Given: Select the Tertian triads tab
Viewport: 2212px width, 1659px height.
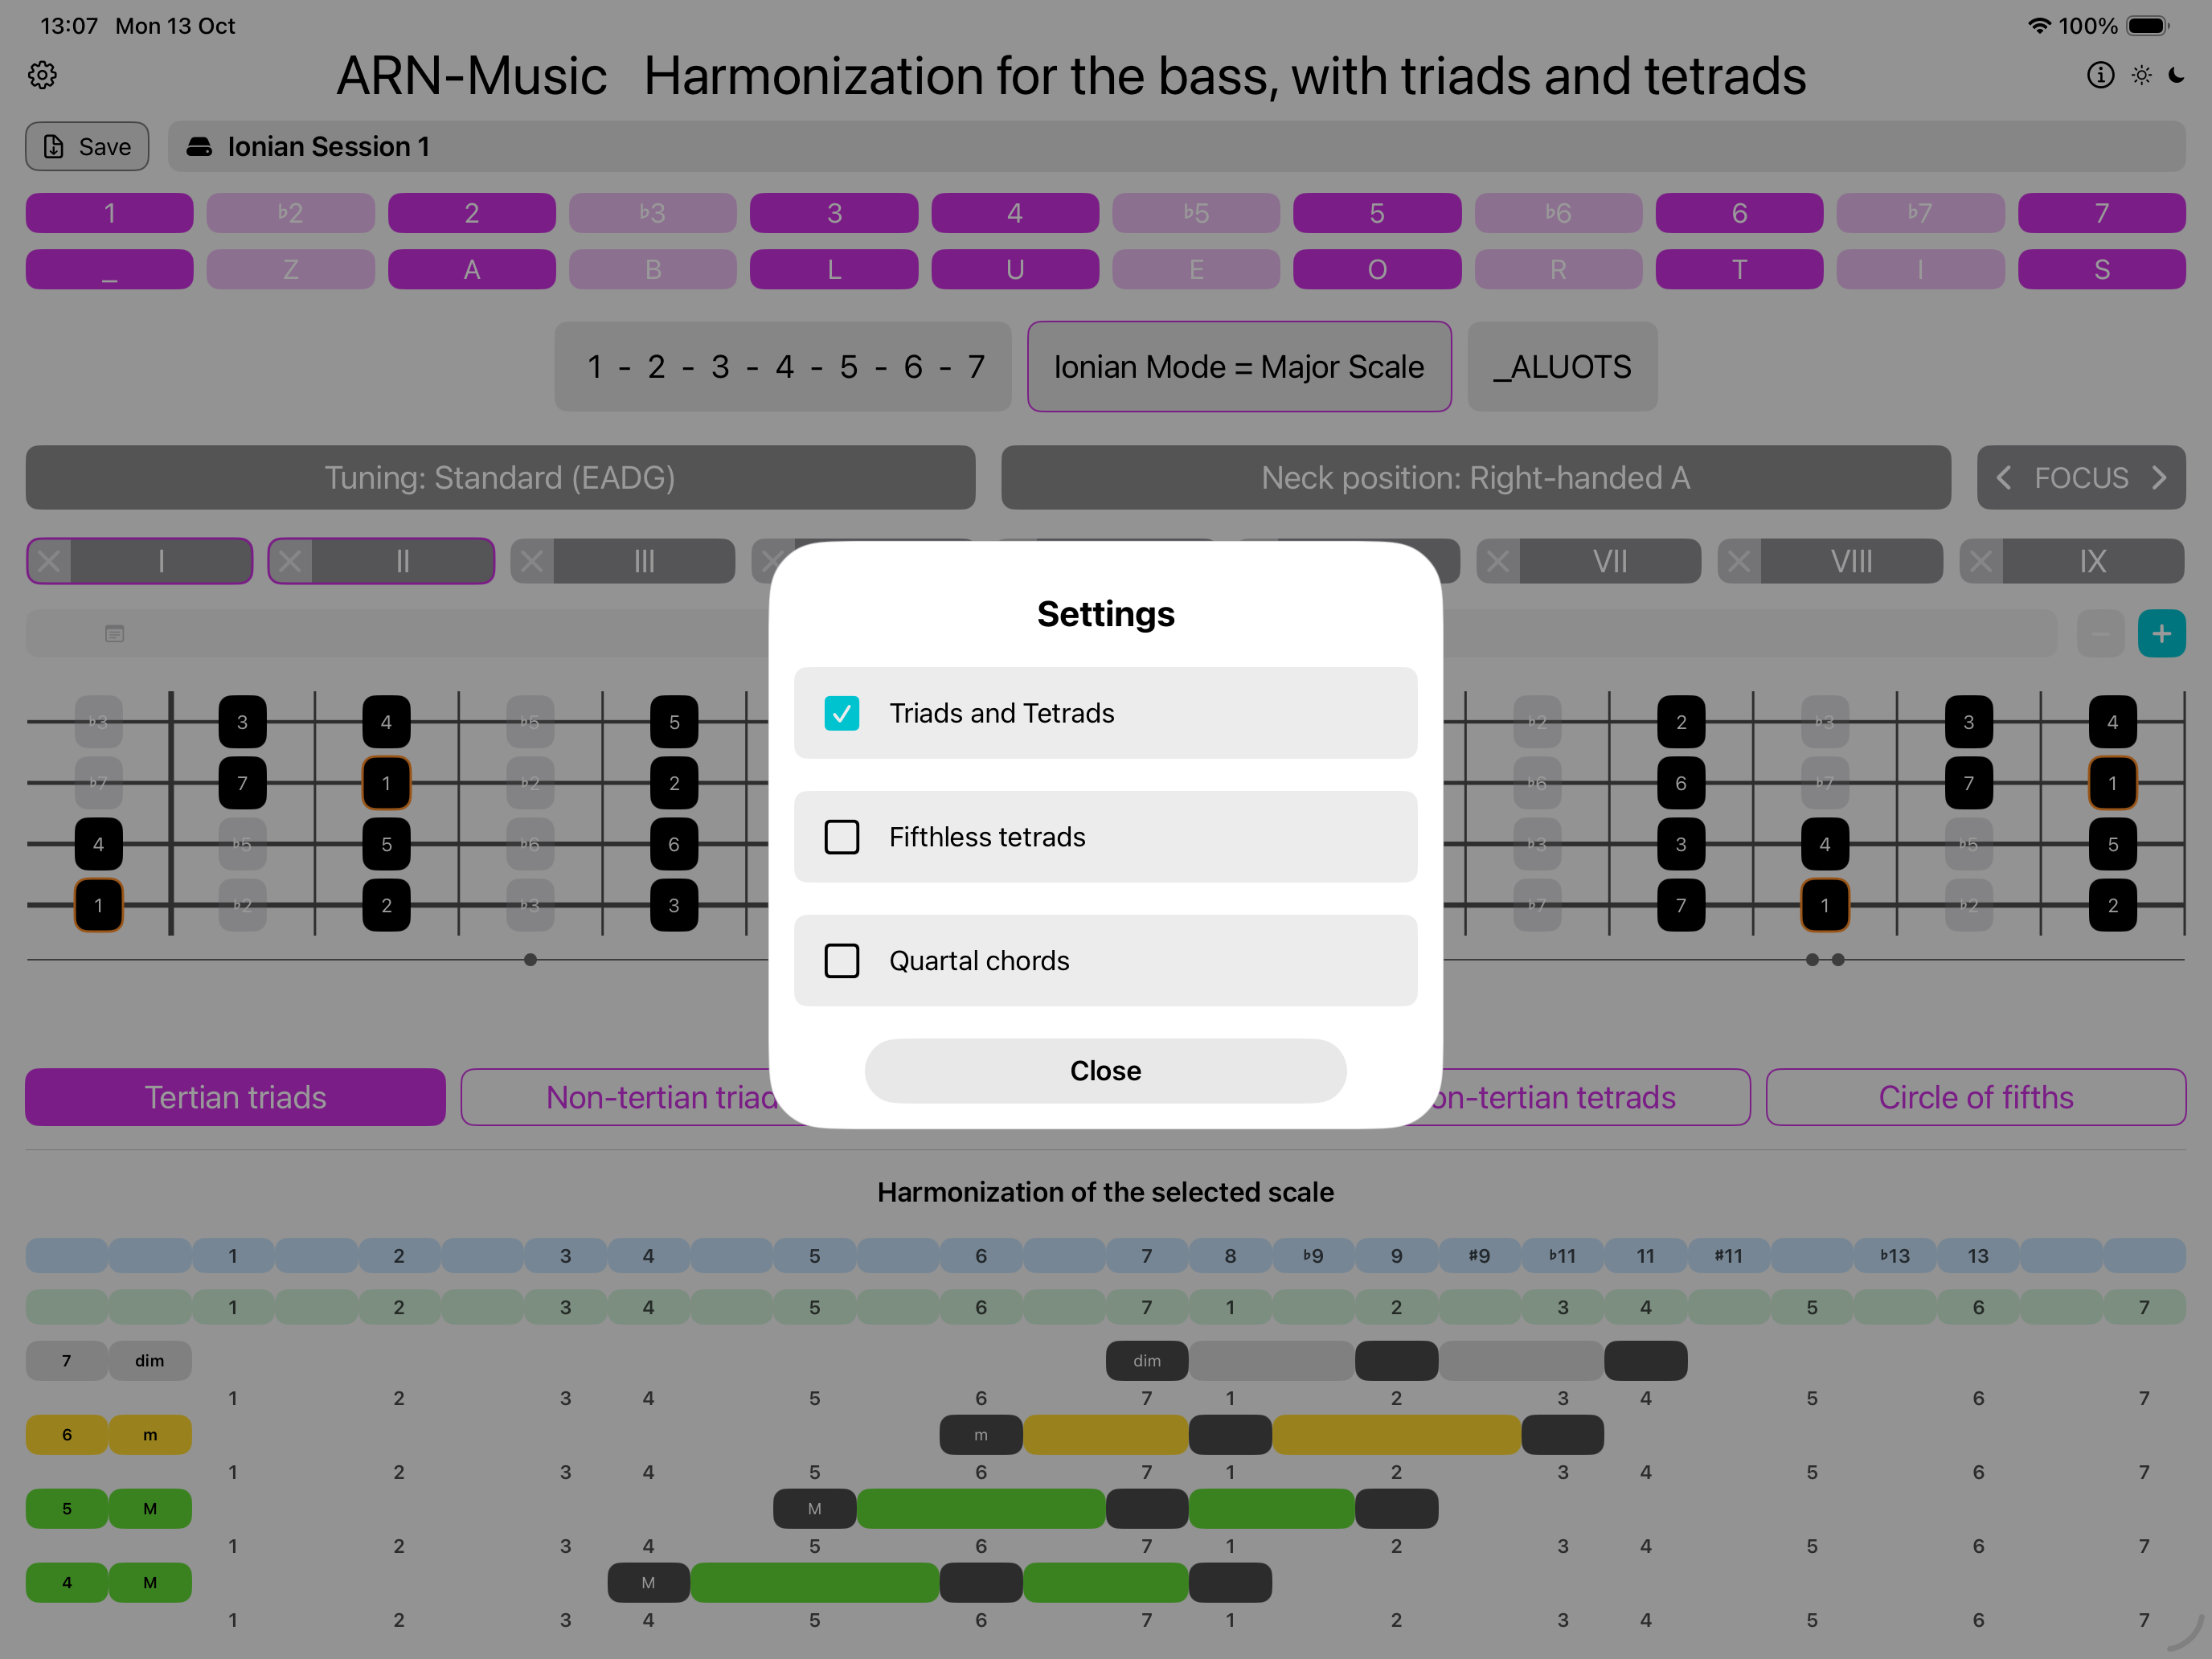Looking at the screenshot, I should (235, 1097).
